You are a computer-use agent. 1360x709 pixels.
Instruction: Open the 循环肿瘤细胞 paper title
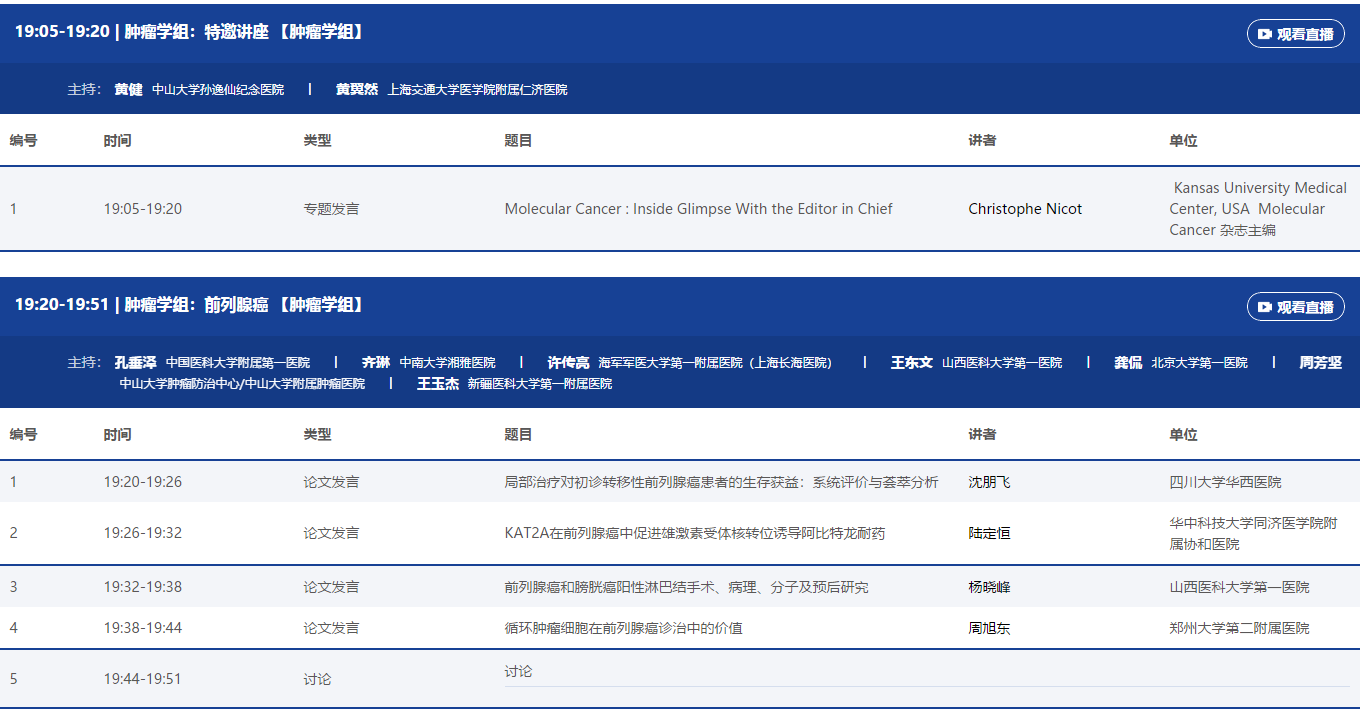[623, 628]
